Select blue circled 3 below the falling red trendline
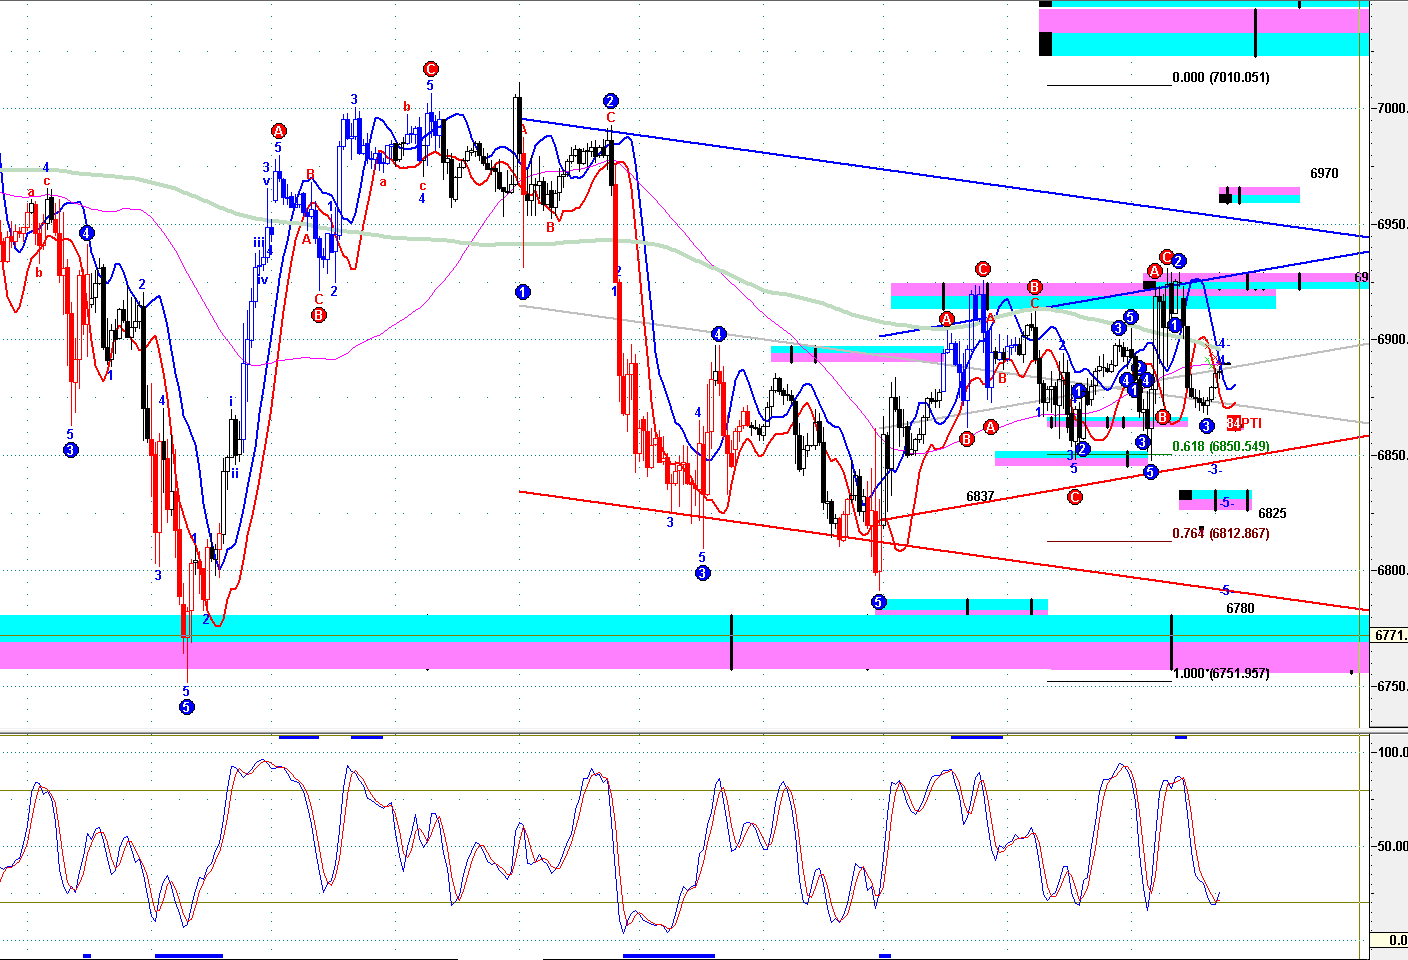Viewport: 1408px width, 960px height. tap(702, 573)
